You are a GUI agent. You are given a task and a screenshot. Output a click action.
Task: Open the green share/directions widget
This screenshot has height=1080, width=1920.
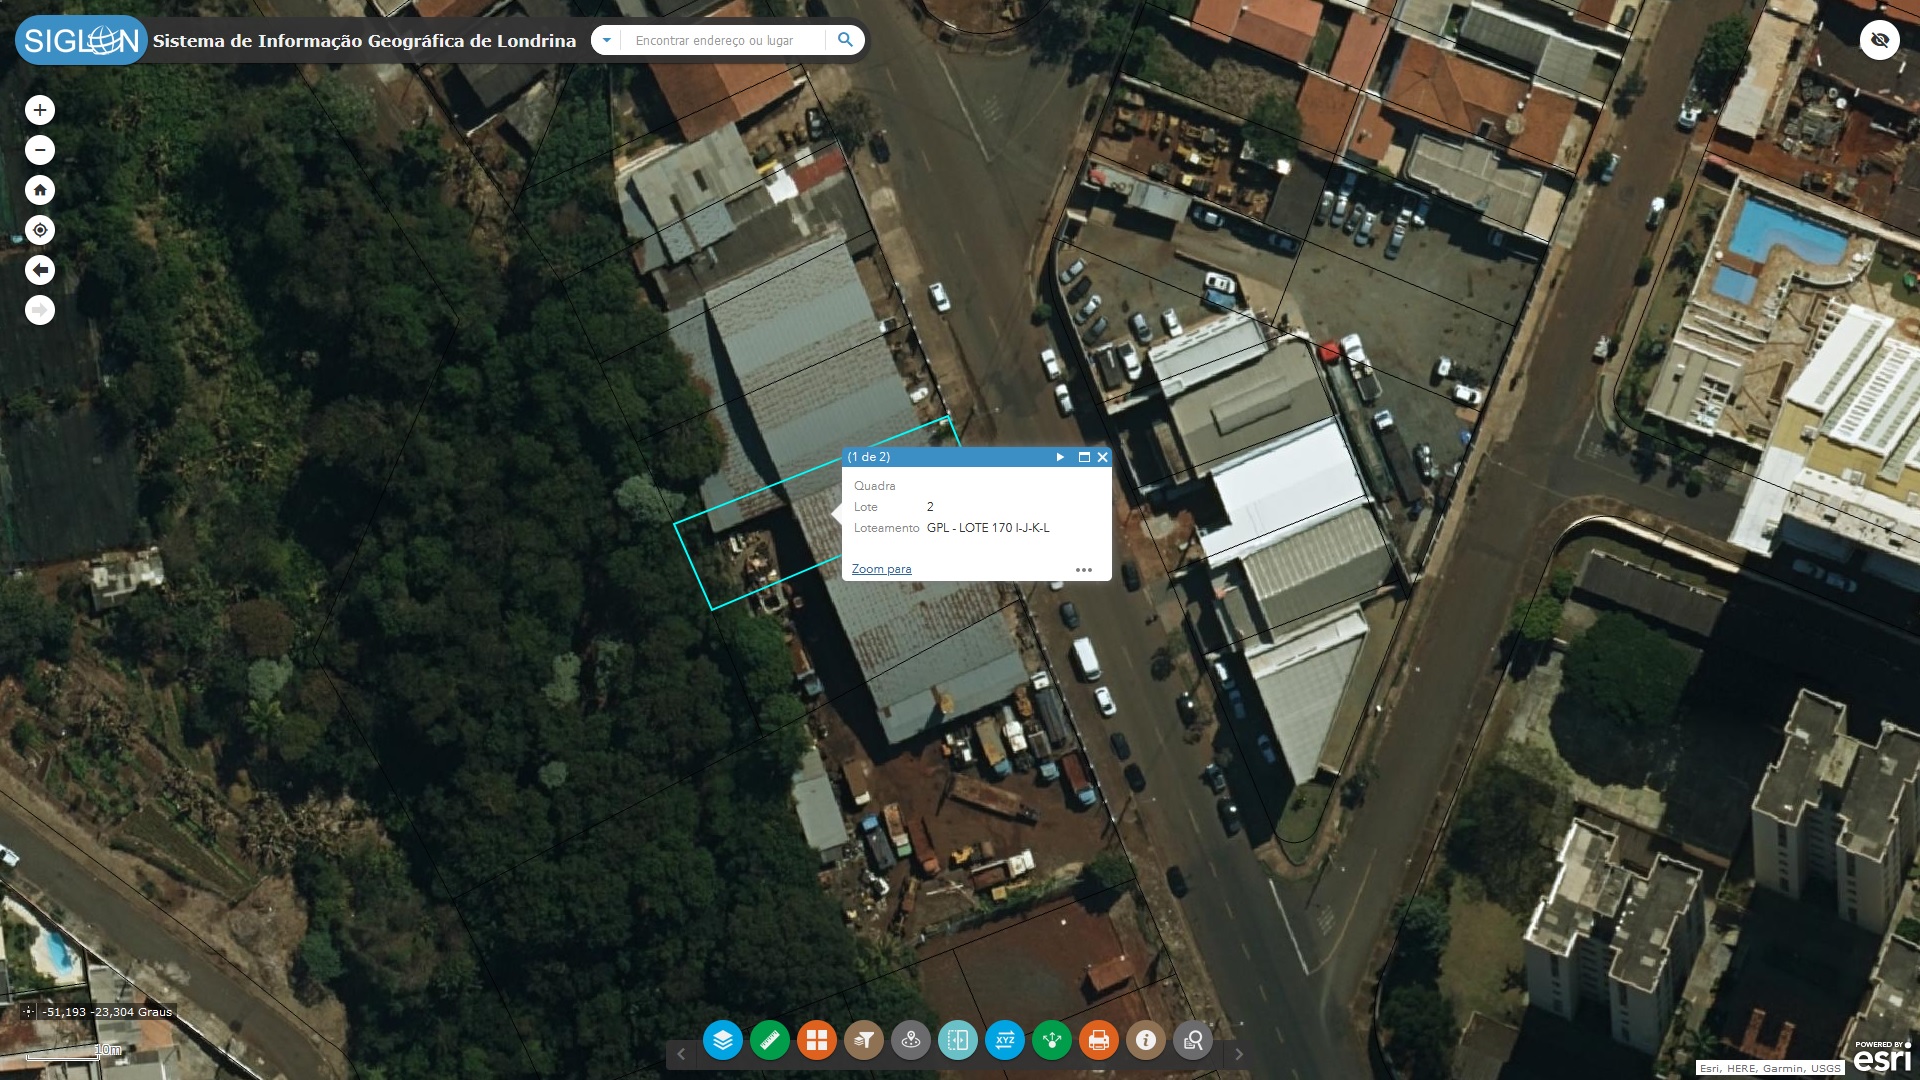(1052, 1040)
